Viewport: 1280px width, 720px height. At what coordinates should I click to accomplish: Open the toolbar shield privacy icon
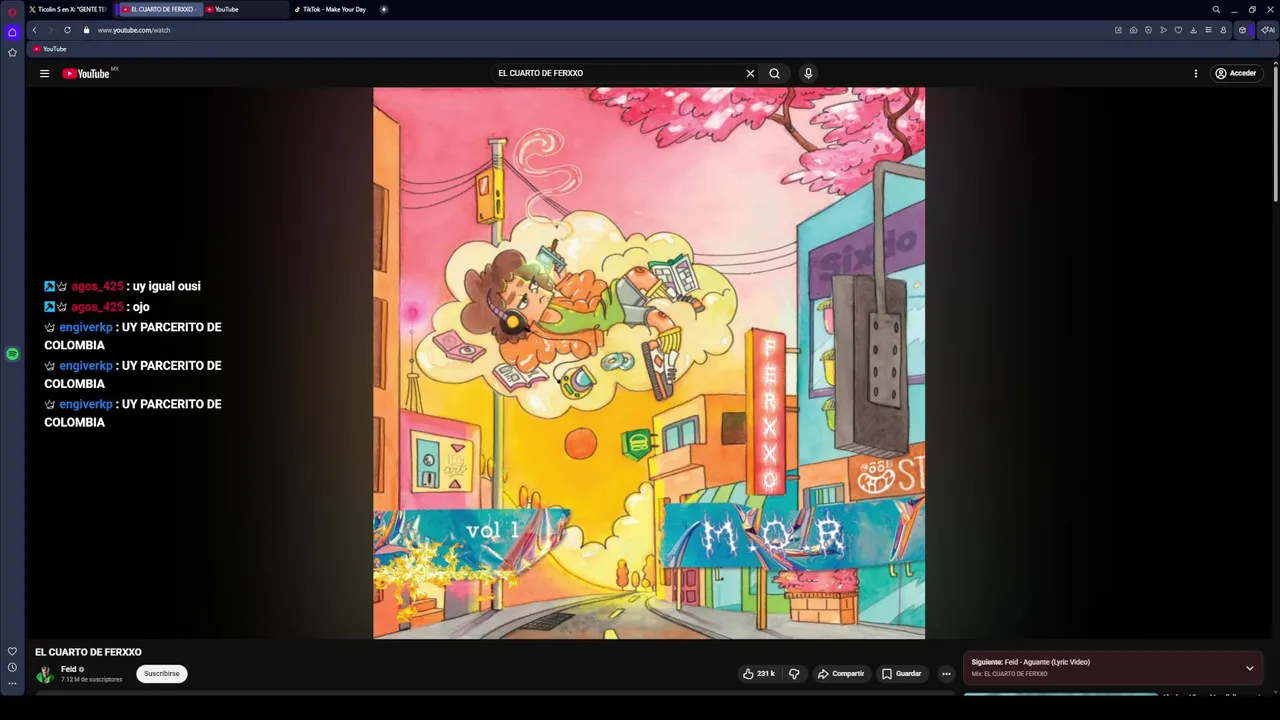click(x=1148, y=30)
